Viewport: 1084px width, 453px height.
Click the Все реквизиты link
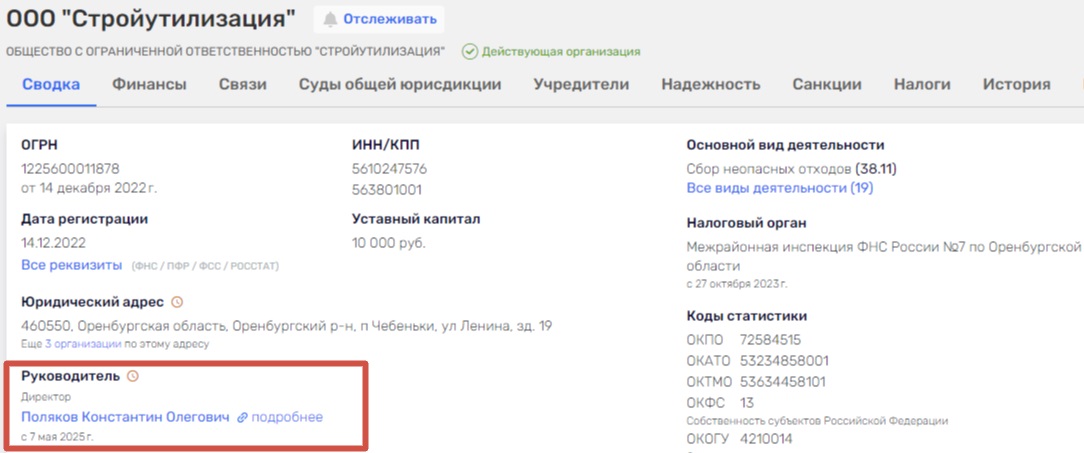click(x=71, y=265)
